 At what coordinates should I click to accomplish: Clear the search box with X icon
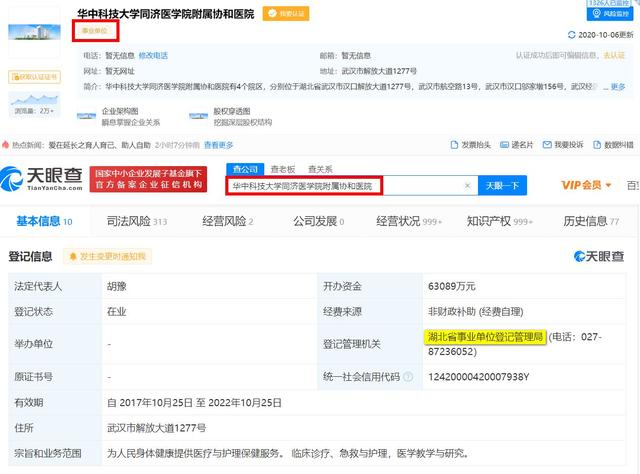(468, 186)
